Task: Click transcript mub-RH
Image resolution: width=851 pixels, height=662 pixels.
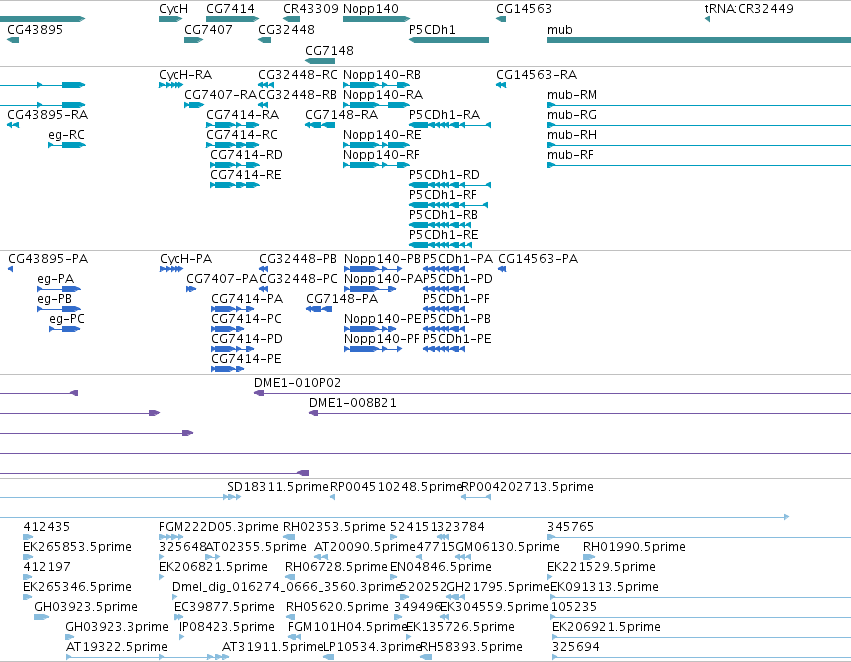Action: click(x=699, y=145)
